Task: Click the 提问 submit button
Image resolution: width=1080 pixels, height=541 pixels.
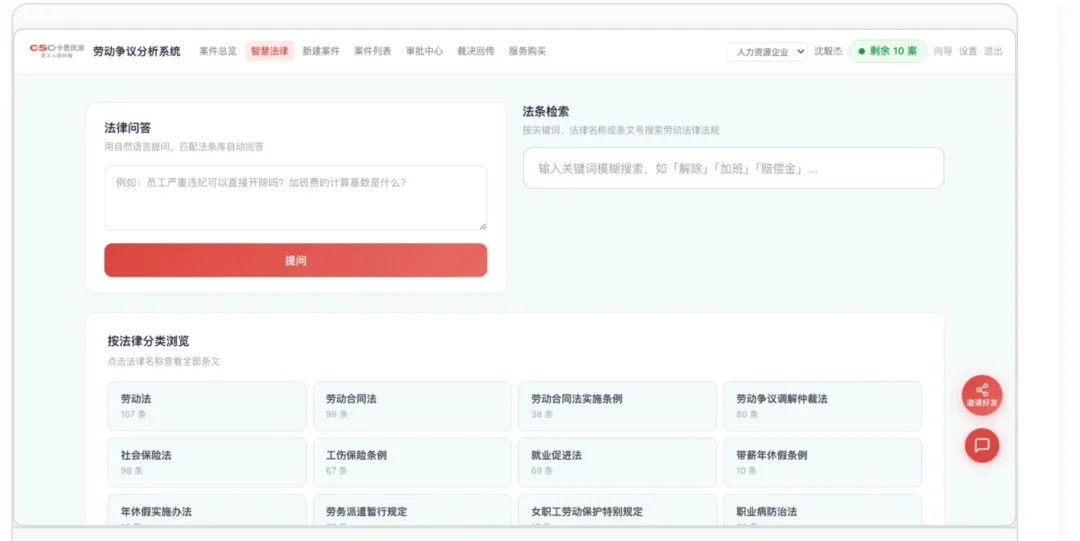Action: [295, 261]
